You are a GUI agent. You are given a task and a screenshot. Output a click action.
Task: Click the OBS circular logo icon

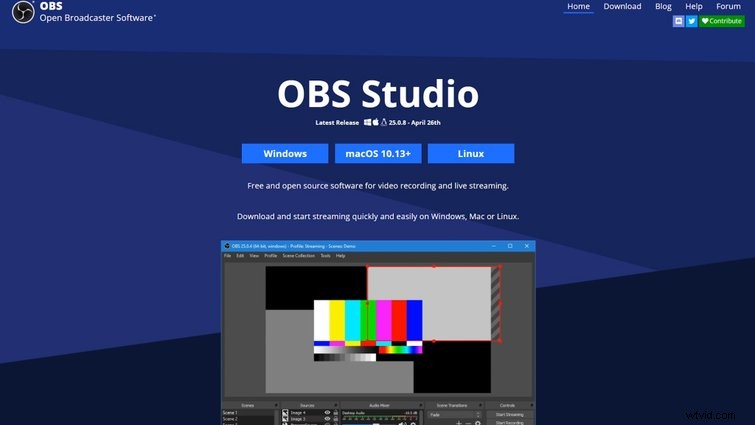tap(23, 12)
